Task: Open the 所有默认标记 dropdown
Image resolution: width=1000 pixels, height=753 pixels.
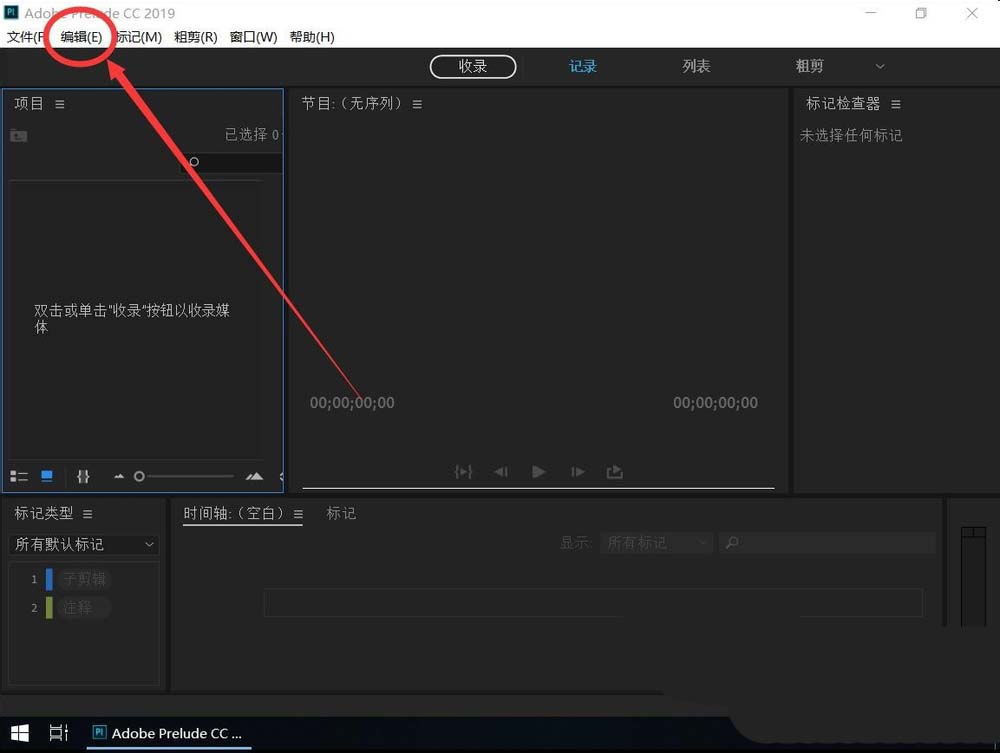Action: click(x=83, y=544)
